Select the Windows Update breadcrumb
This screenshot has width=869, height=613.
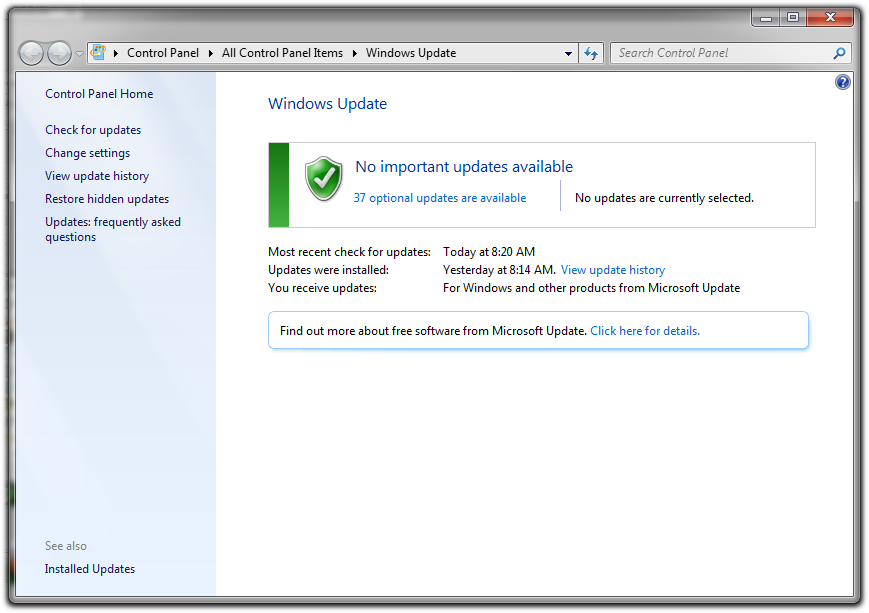[x=411, y=53]
